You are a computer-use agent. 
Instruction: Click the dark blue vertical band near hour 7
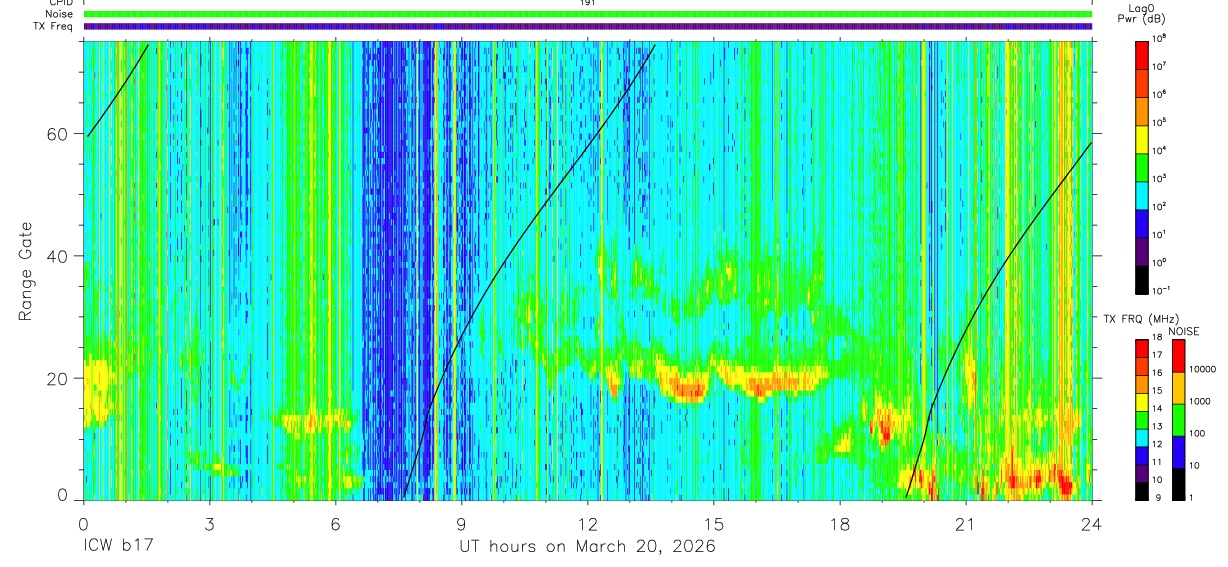pyautogui.click(x=388, y=270)
